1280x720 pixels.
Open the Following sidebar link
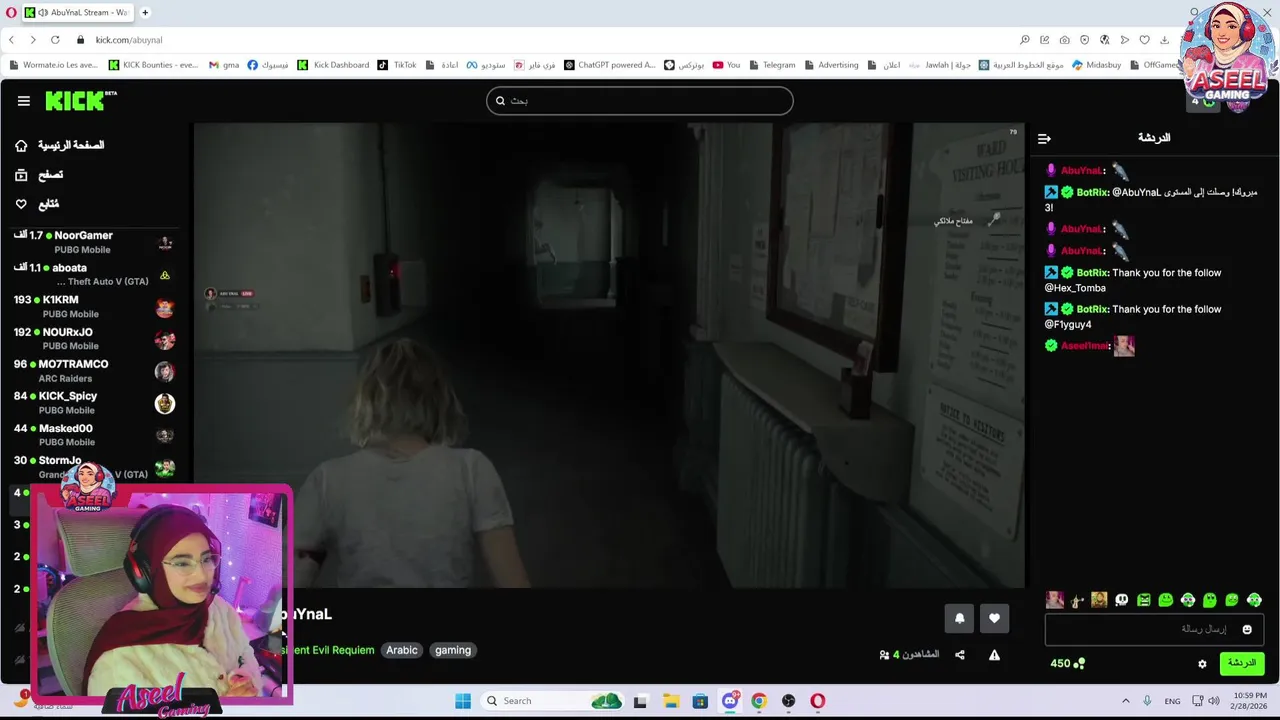click(x=37, y=204)
